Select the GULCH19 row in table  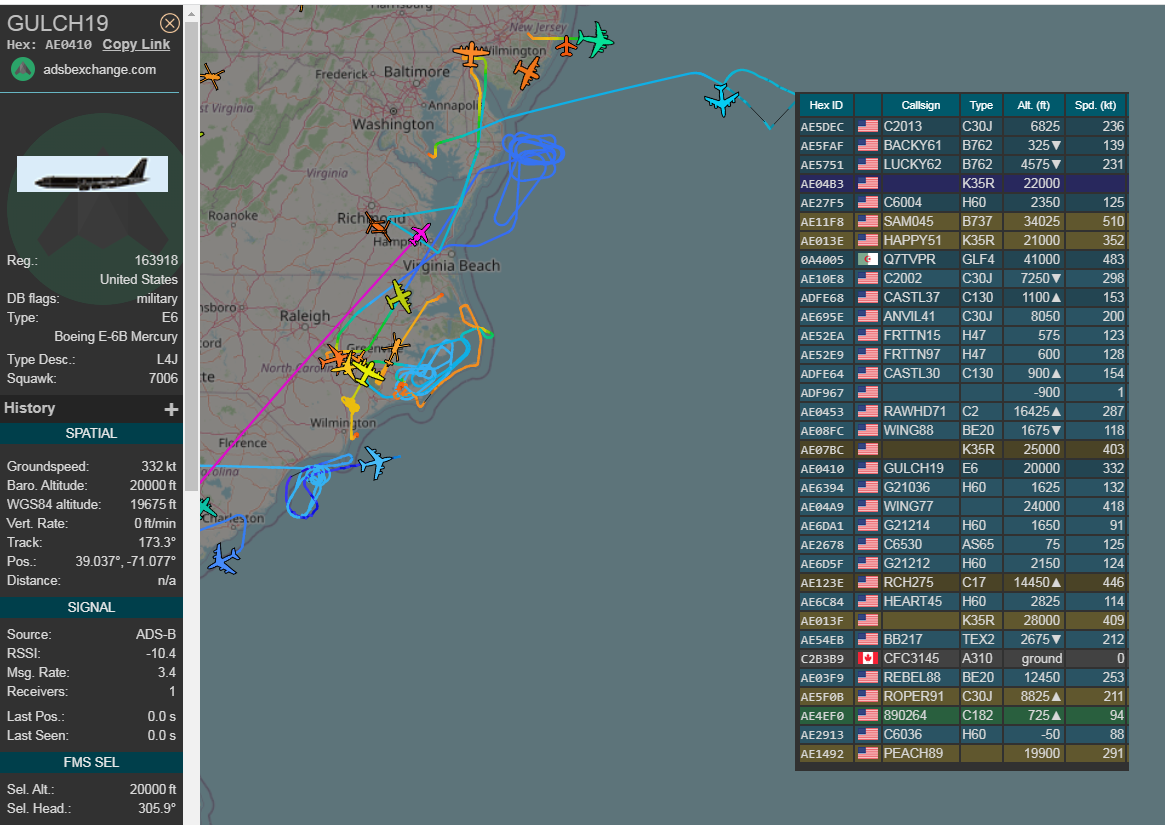(962, 469)
